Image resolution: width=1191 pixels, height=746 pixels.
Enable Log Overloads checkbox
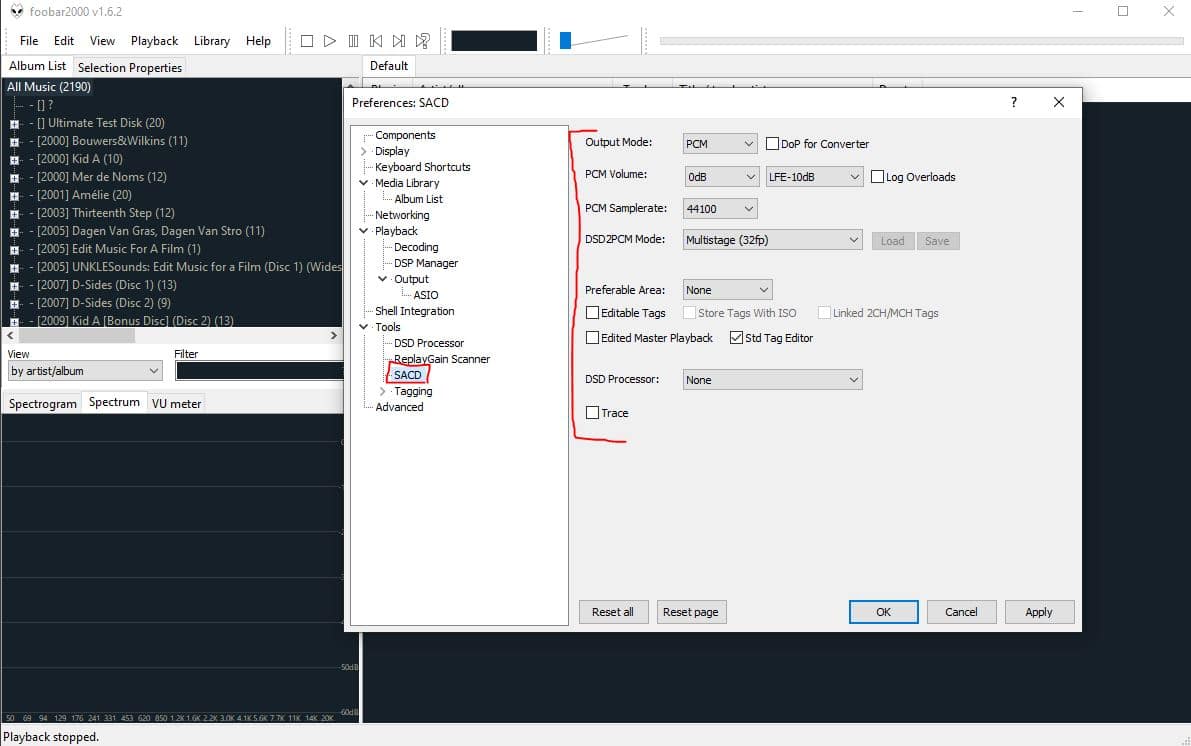click(877, 177)
